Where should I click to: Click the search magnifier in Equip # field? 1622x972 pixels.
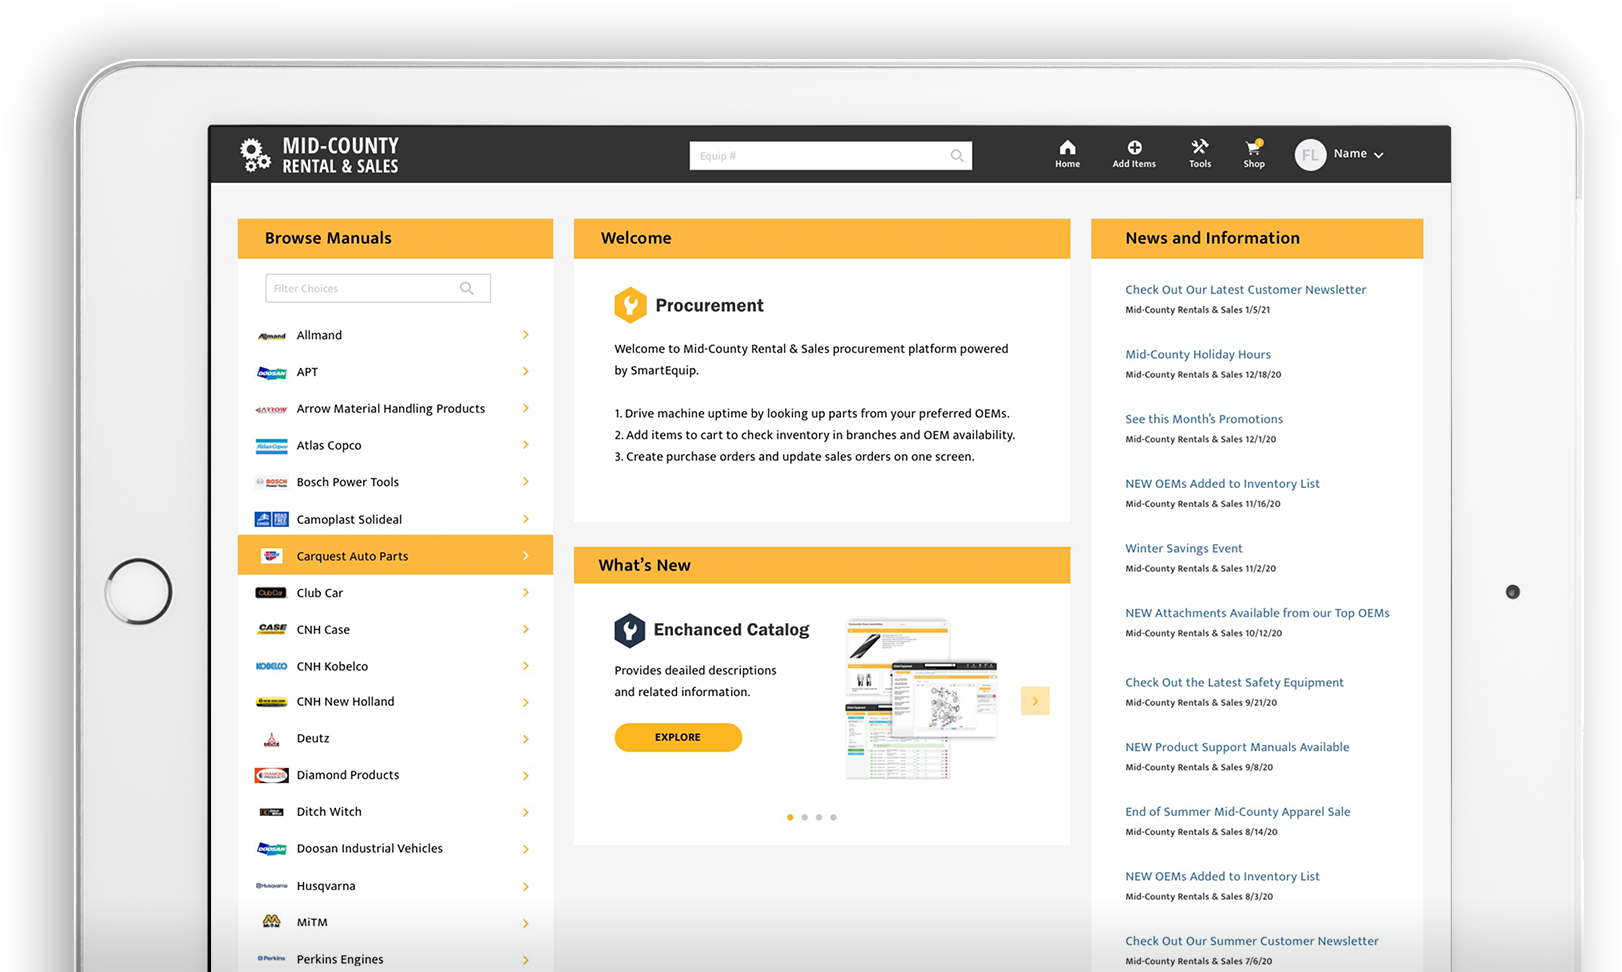[x=957, y=156]
